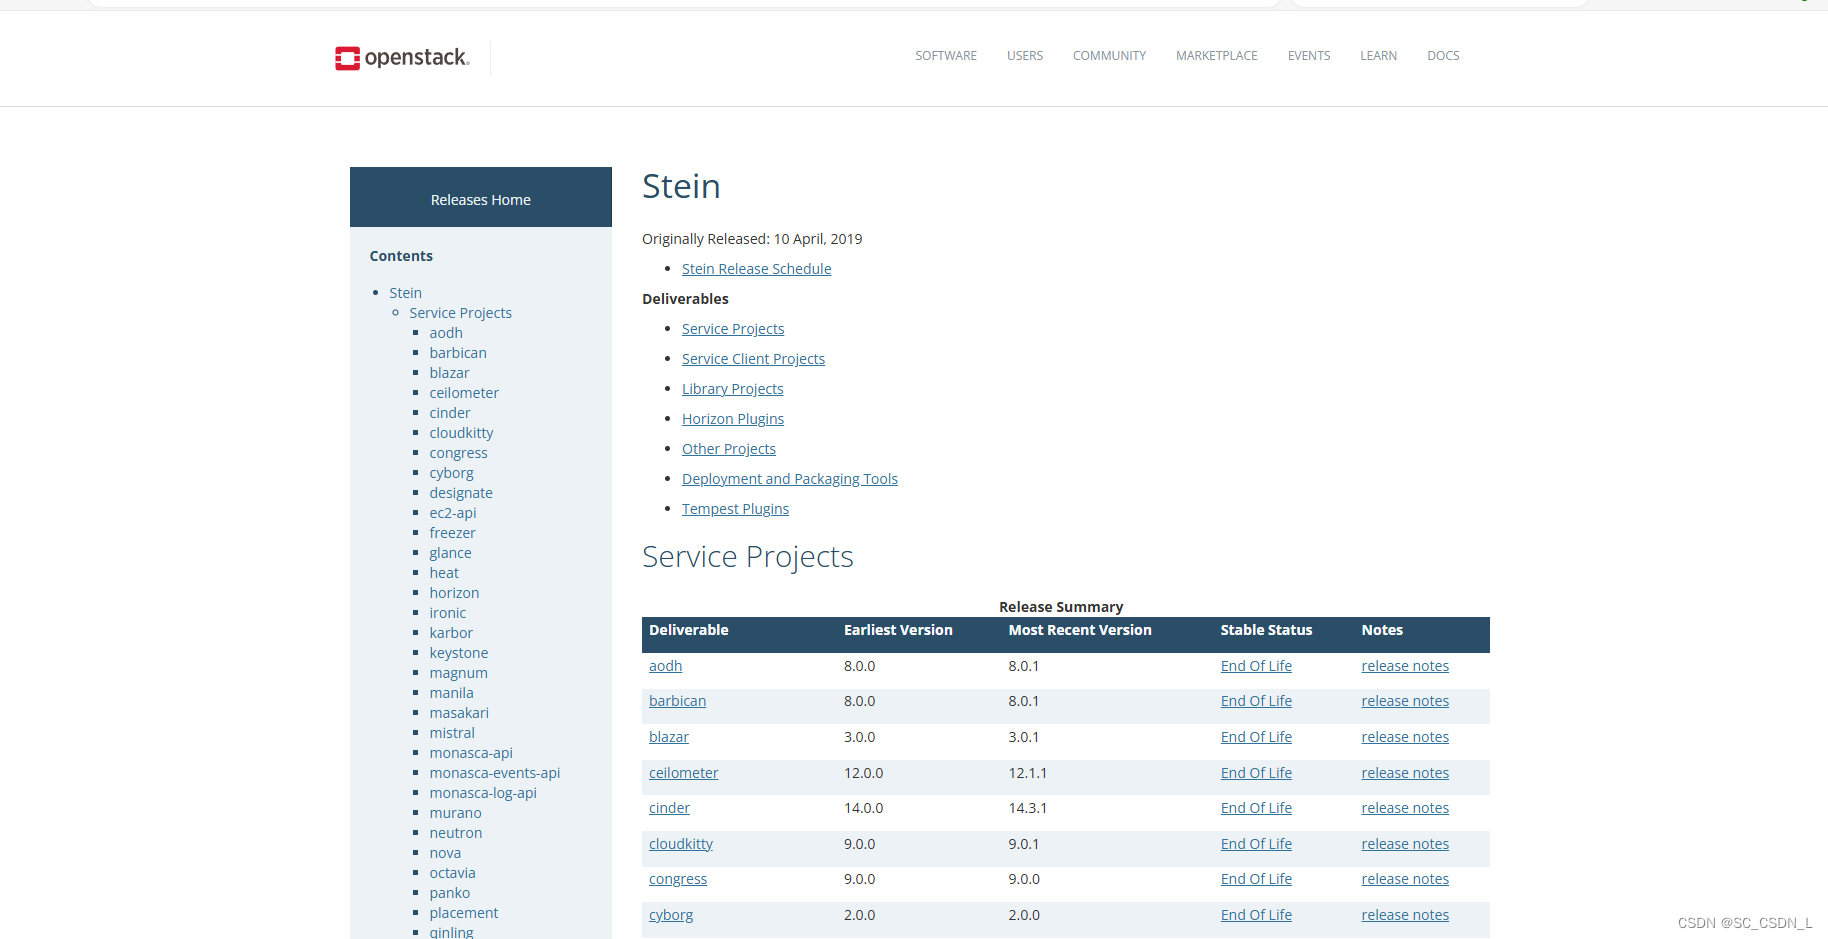Open release notes for ceilometer

[x=1405, y=773]
